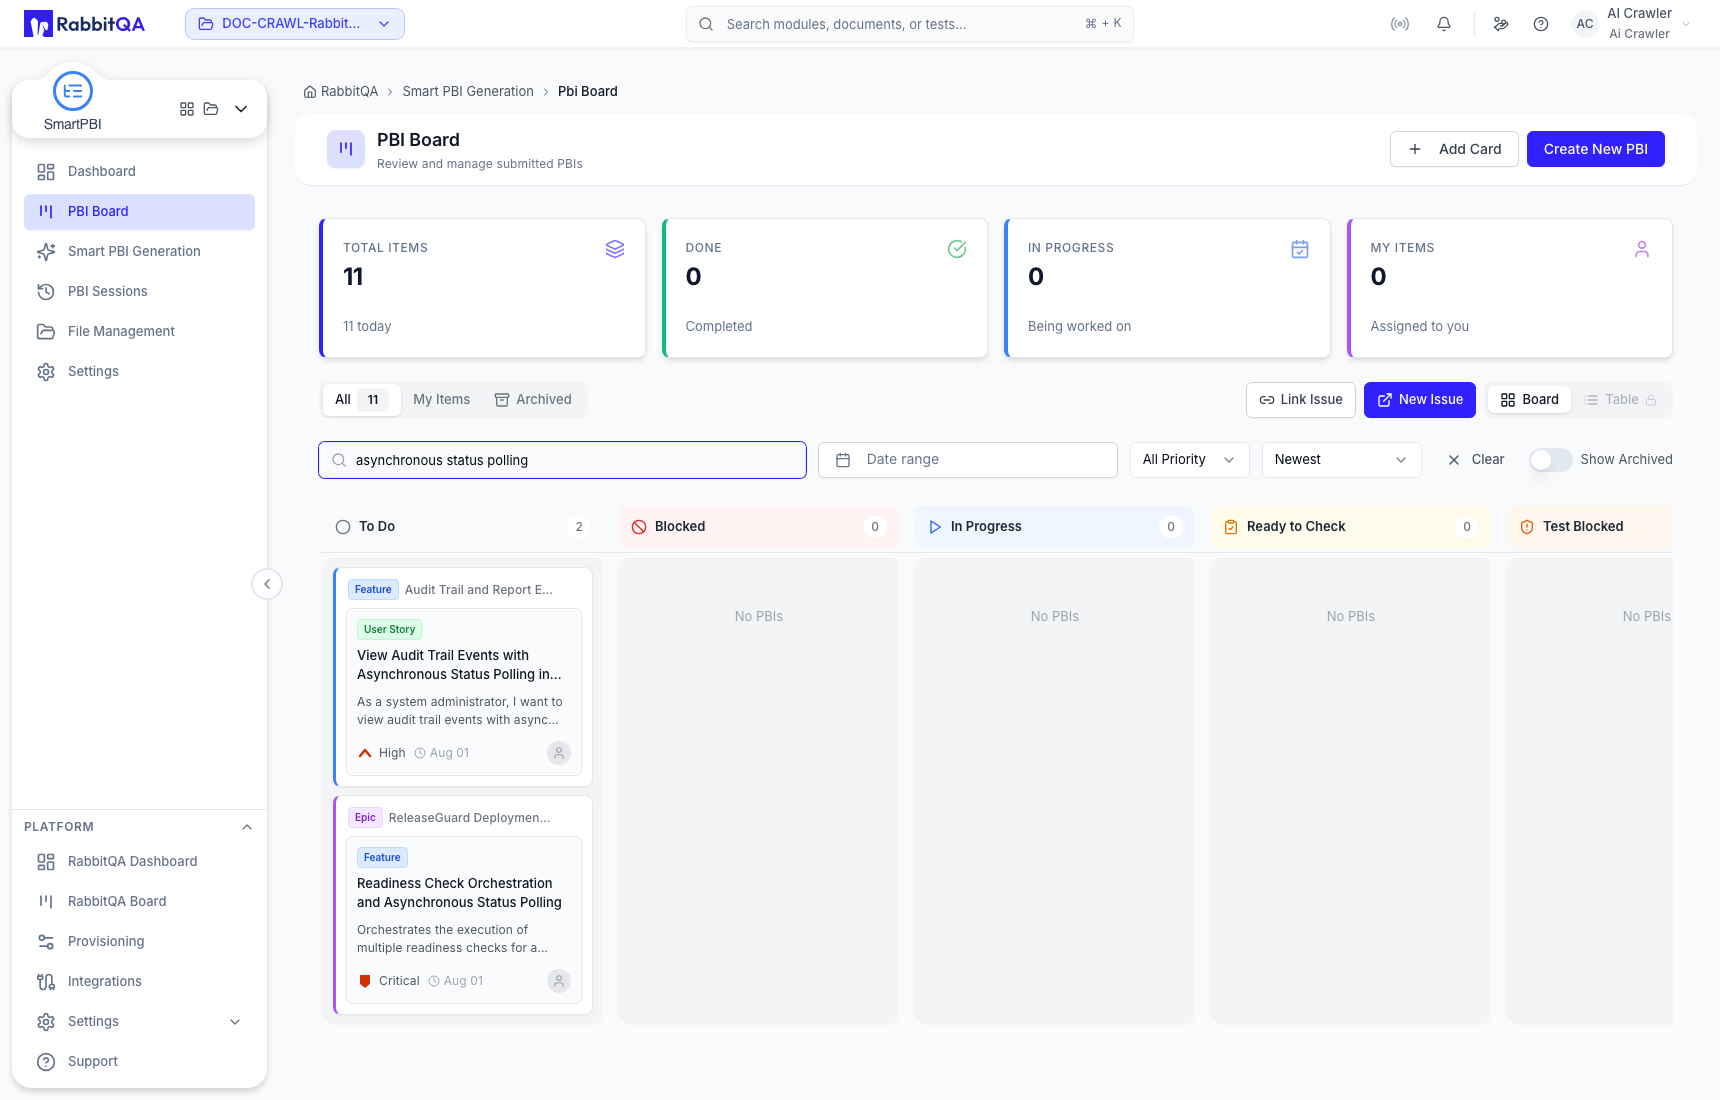Select the Archived tab
1720x1100 pixels.
534,400
